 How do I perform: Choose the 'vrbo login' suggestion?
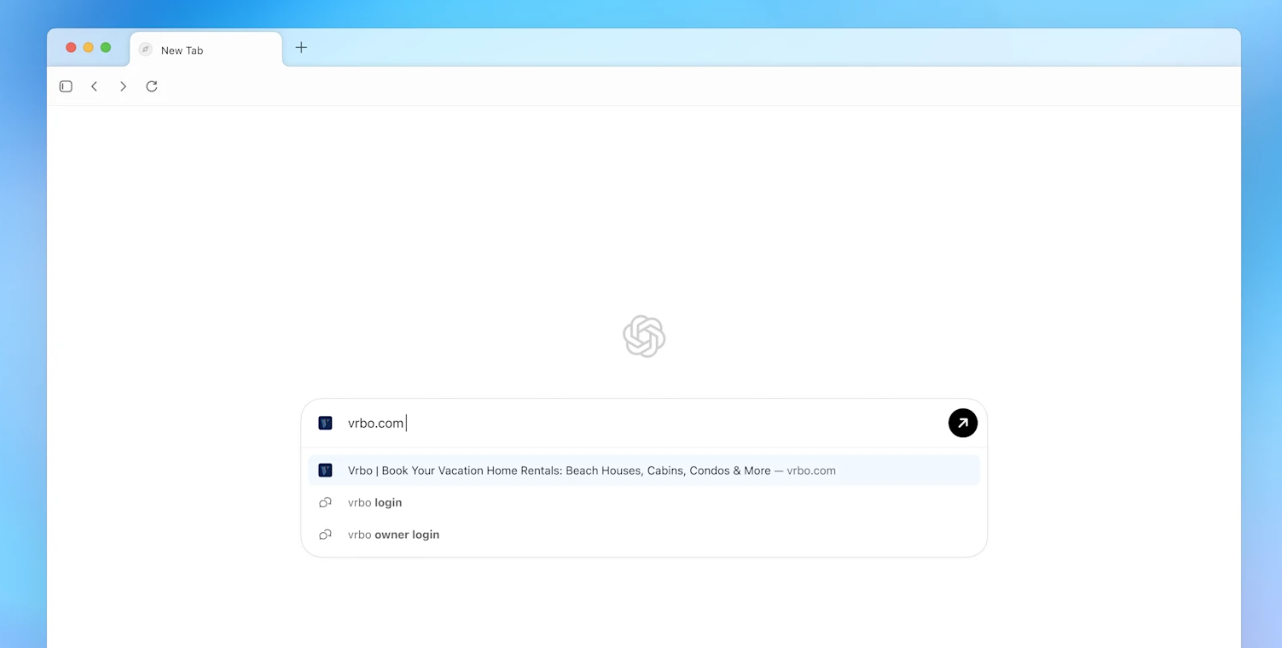point(375,503)
